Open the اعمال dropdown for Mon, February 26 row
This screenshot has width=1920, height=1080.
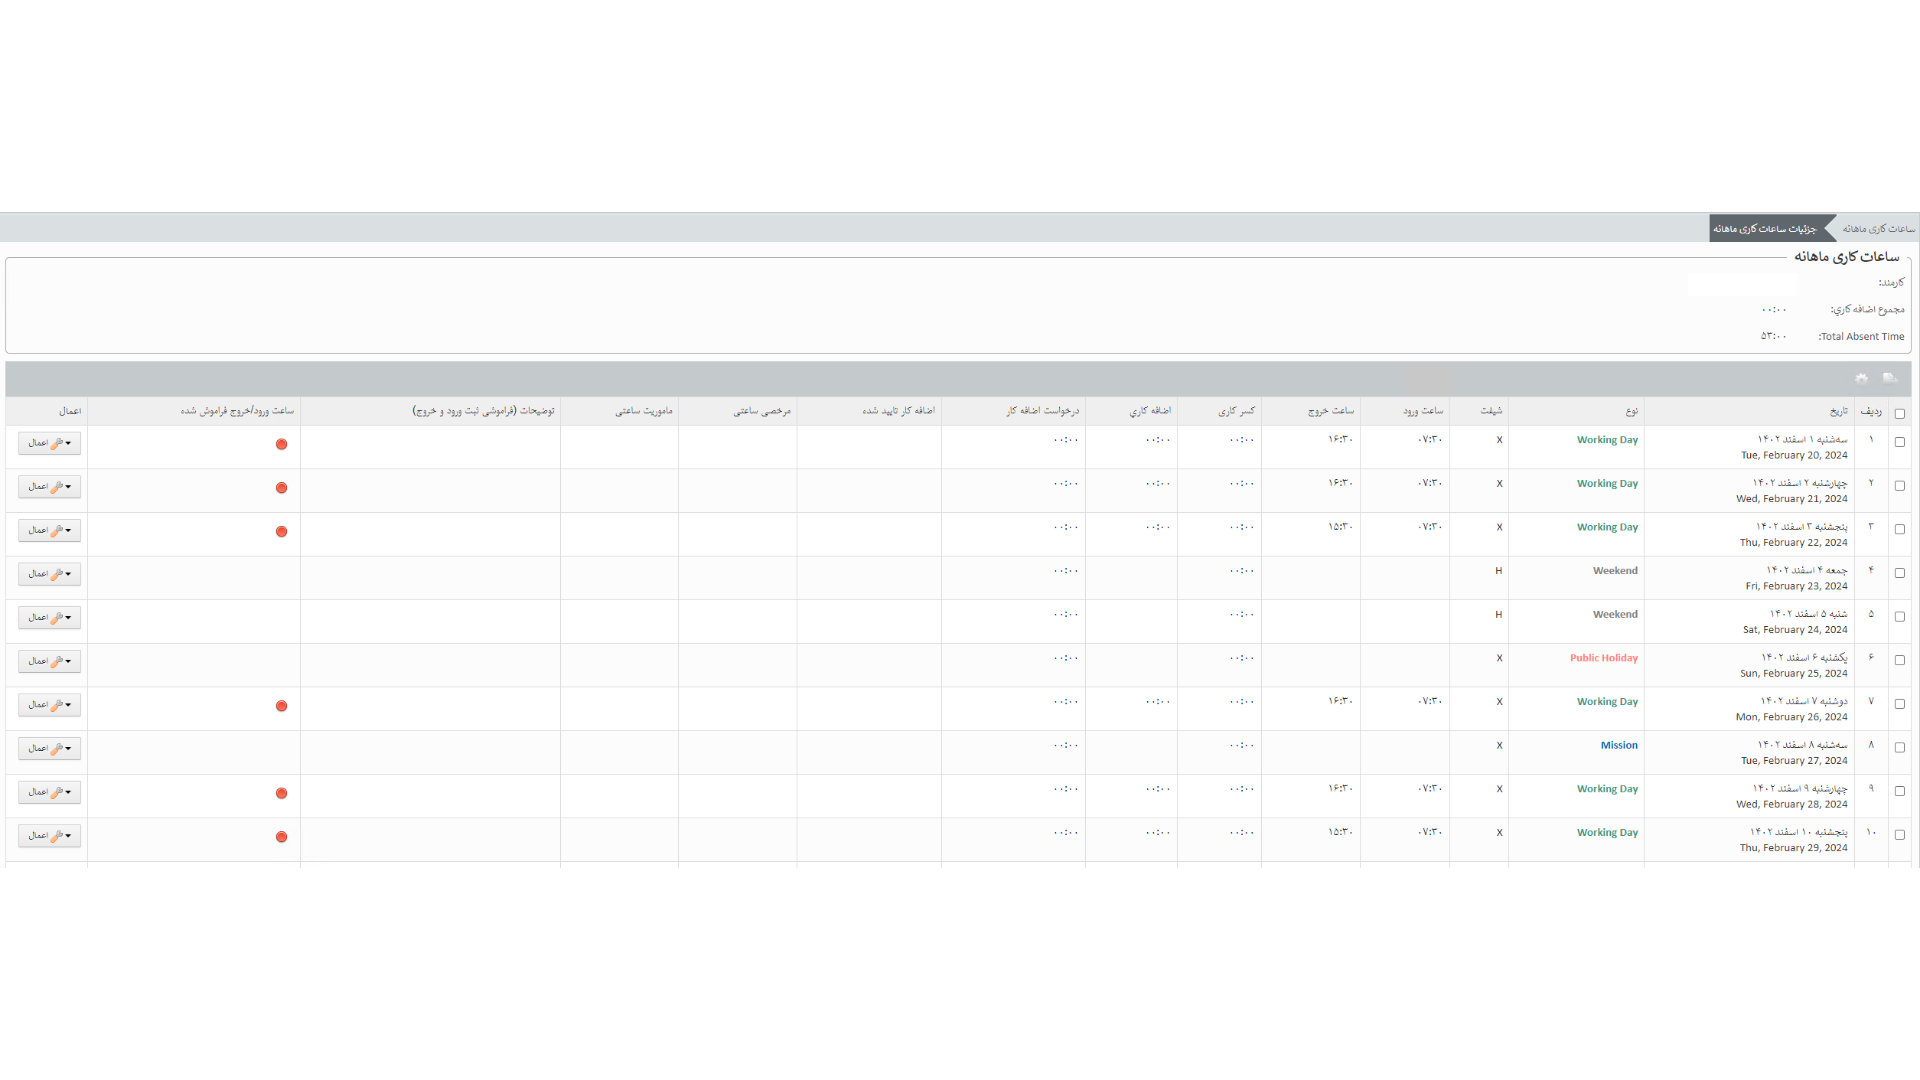49,705
